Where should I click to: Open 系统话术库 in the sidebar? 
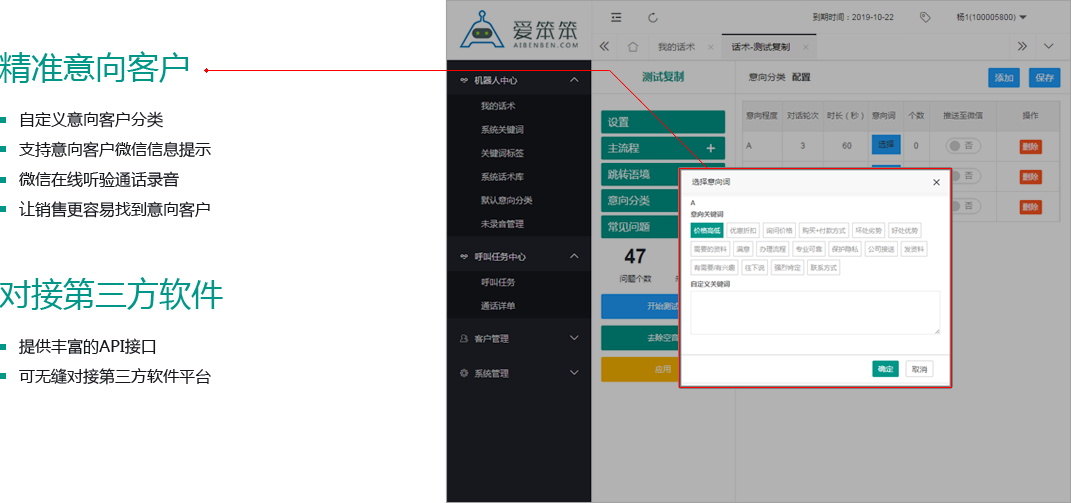502,177
